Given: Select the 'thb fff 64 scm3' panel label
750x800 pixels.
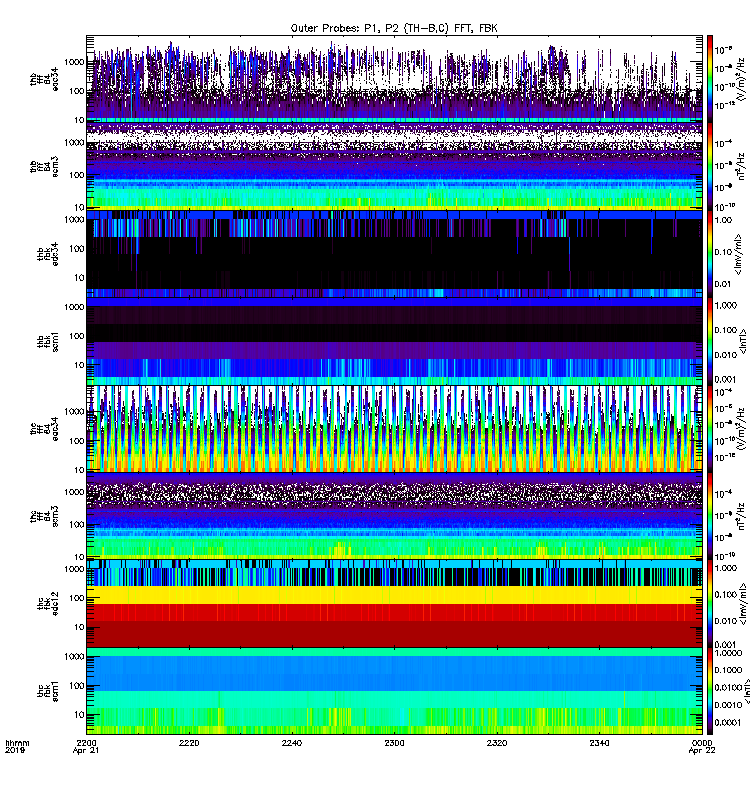Looking at the screenshot, I should 44,167.
